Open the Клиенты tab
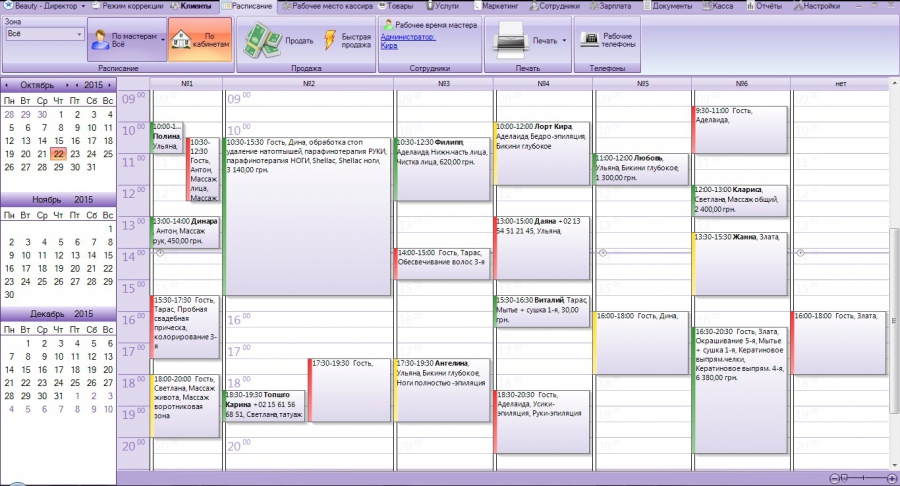This screenshot has height=486, width=900. tap(192, 6)
